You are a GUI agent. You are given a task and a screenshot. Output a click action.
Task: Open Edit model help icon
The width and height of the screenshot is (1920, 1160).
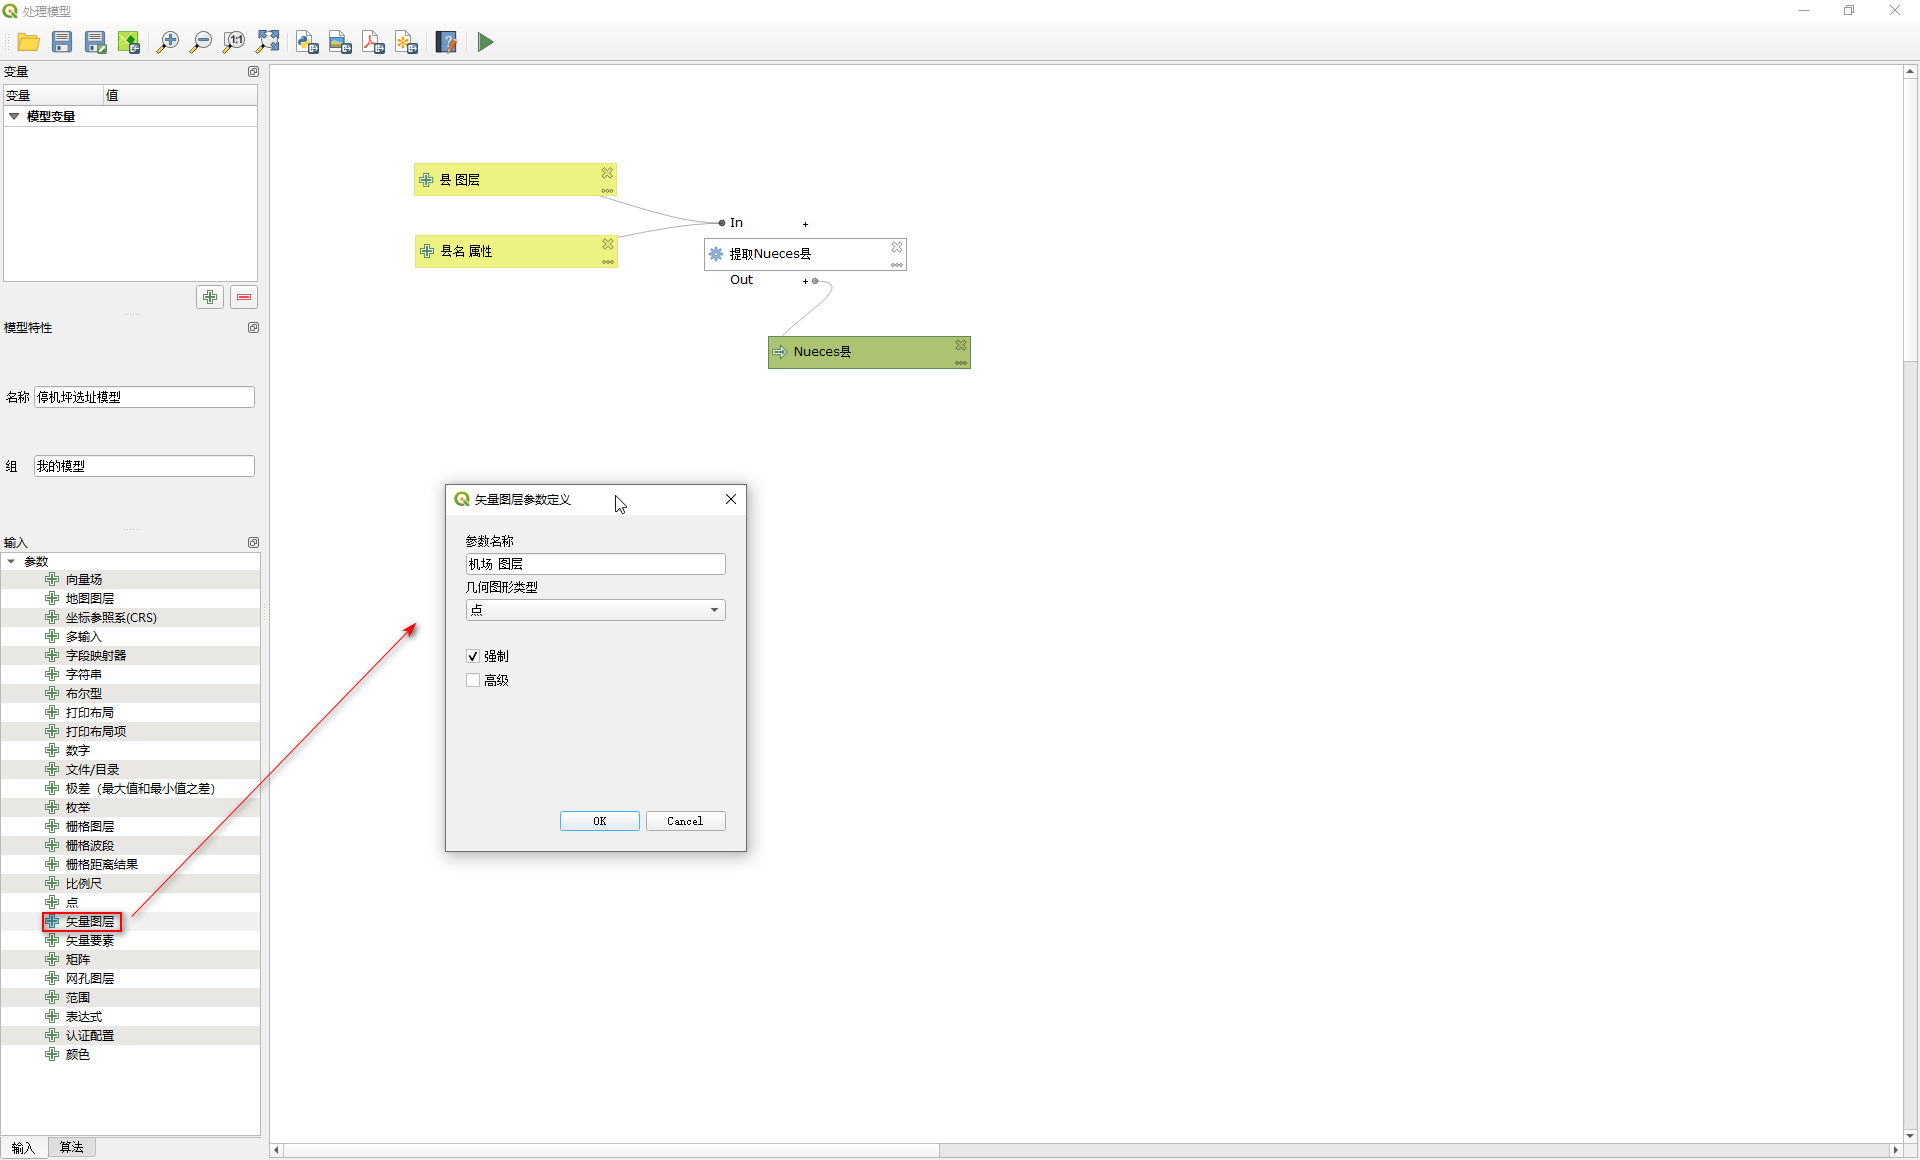[446, 42]
